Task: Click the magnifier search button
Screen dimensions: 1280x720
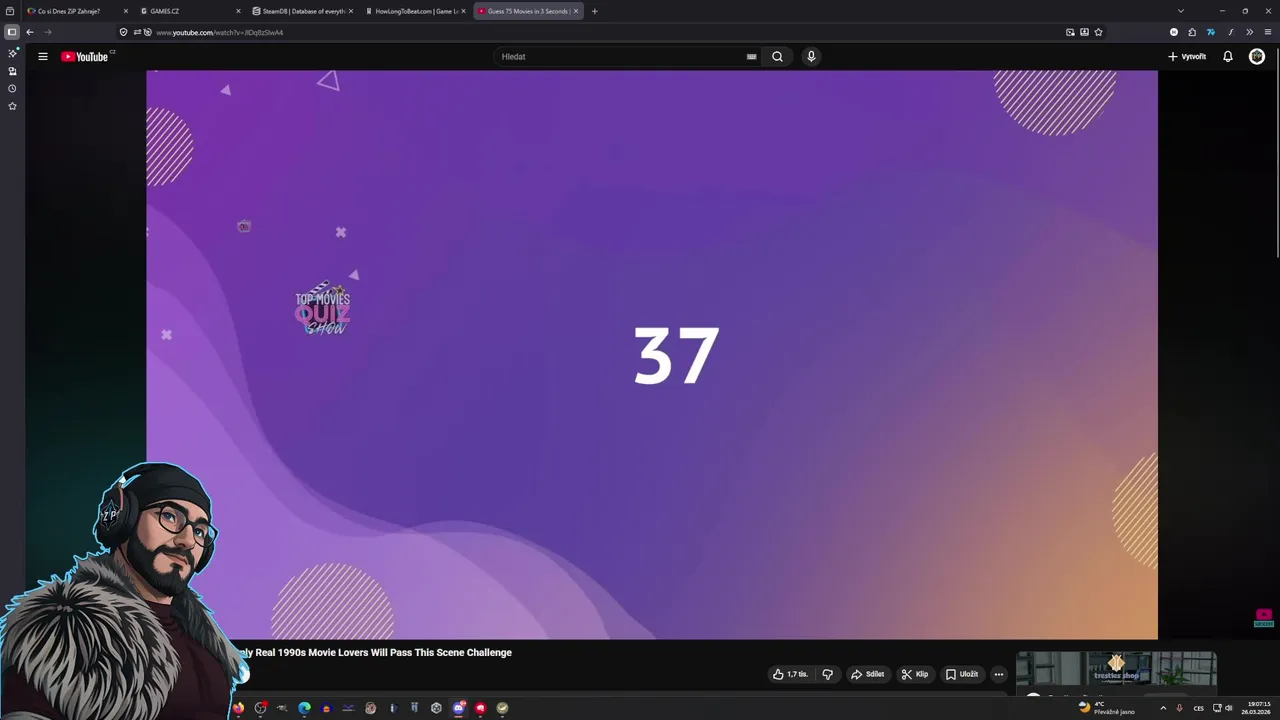Action: click(x=777, y=57)
